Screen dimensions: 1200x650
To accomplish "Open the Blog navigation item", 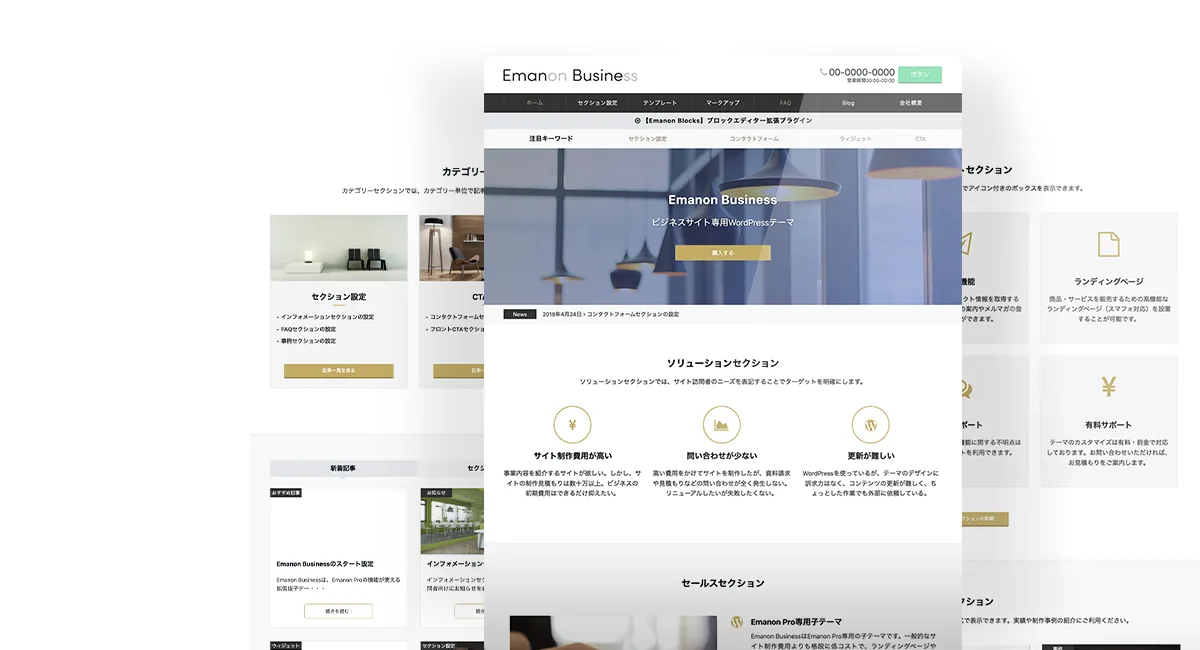I will pyautogui.click(x=848, y=103).
